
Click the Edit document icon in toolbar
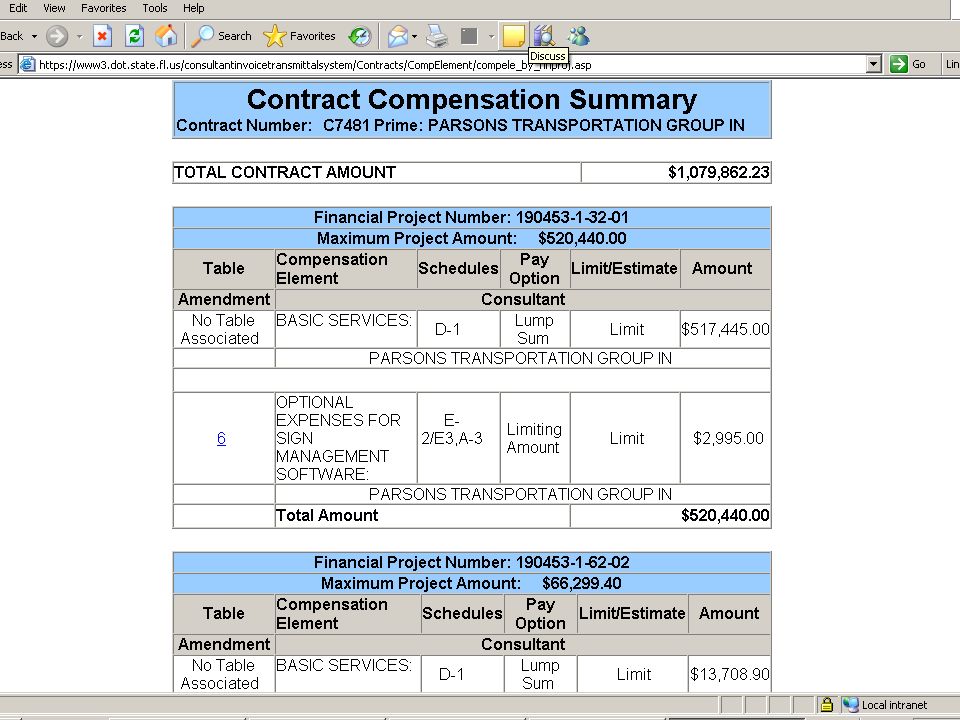click(x=469, y=36)
